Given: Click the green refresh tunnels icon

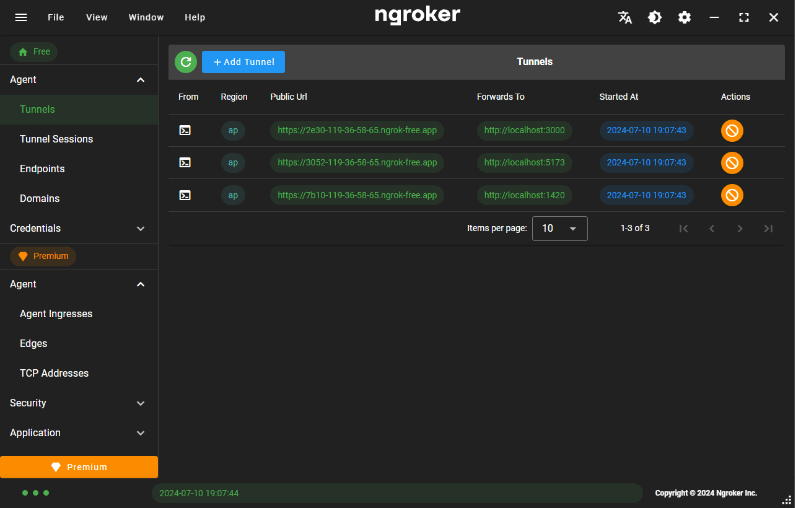Looking at the screenshot, I should click(186, 62).
